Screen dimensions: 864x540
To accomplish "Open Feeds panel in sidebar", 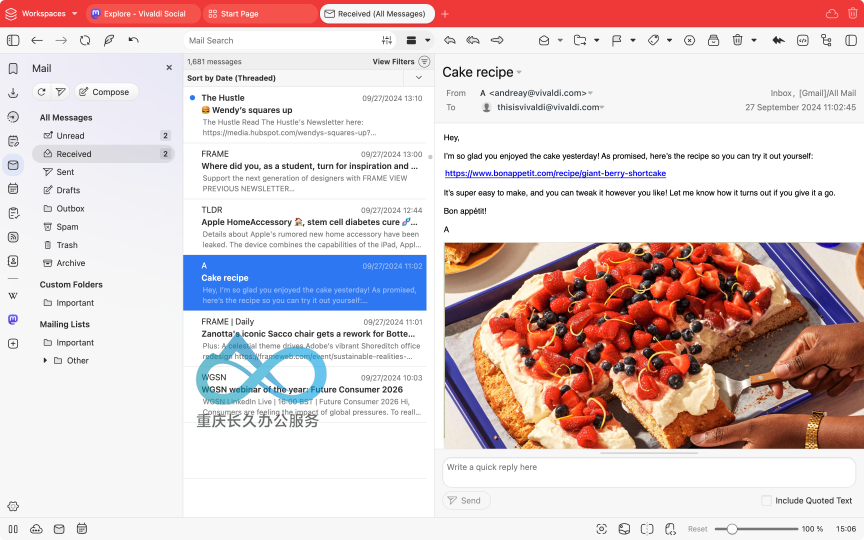I will click(x=13, y=237).
